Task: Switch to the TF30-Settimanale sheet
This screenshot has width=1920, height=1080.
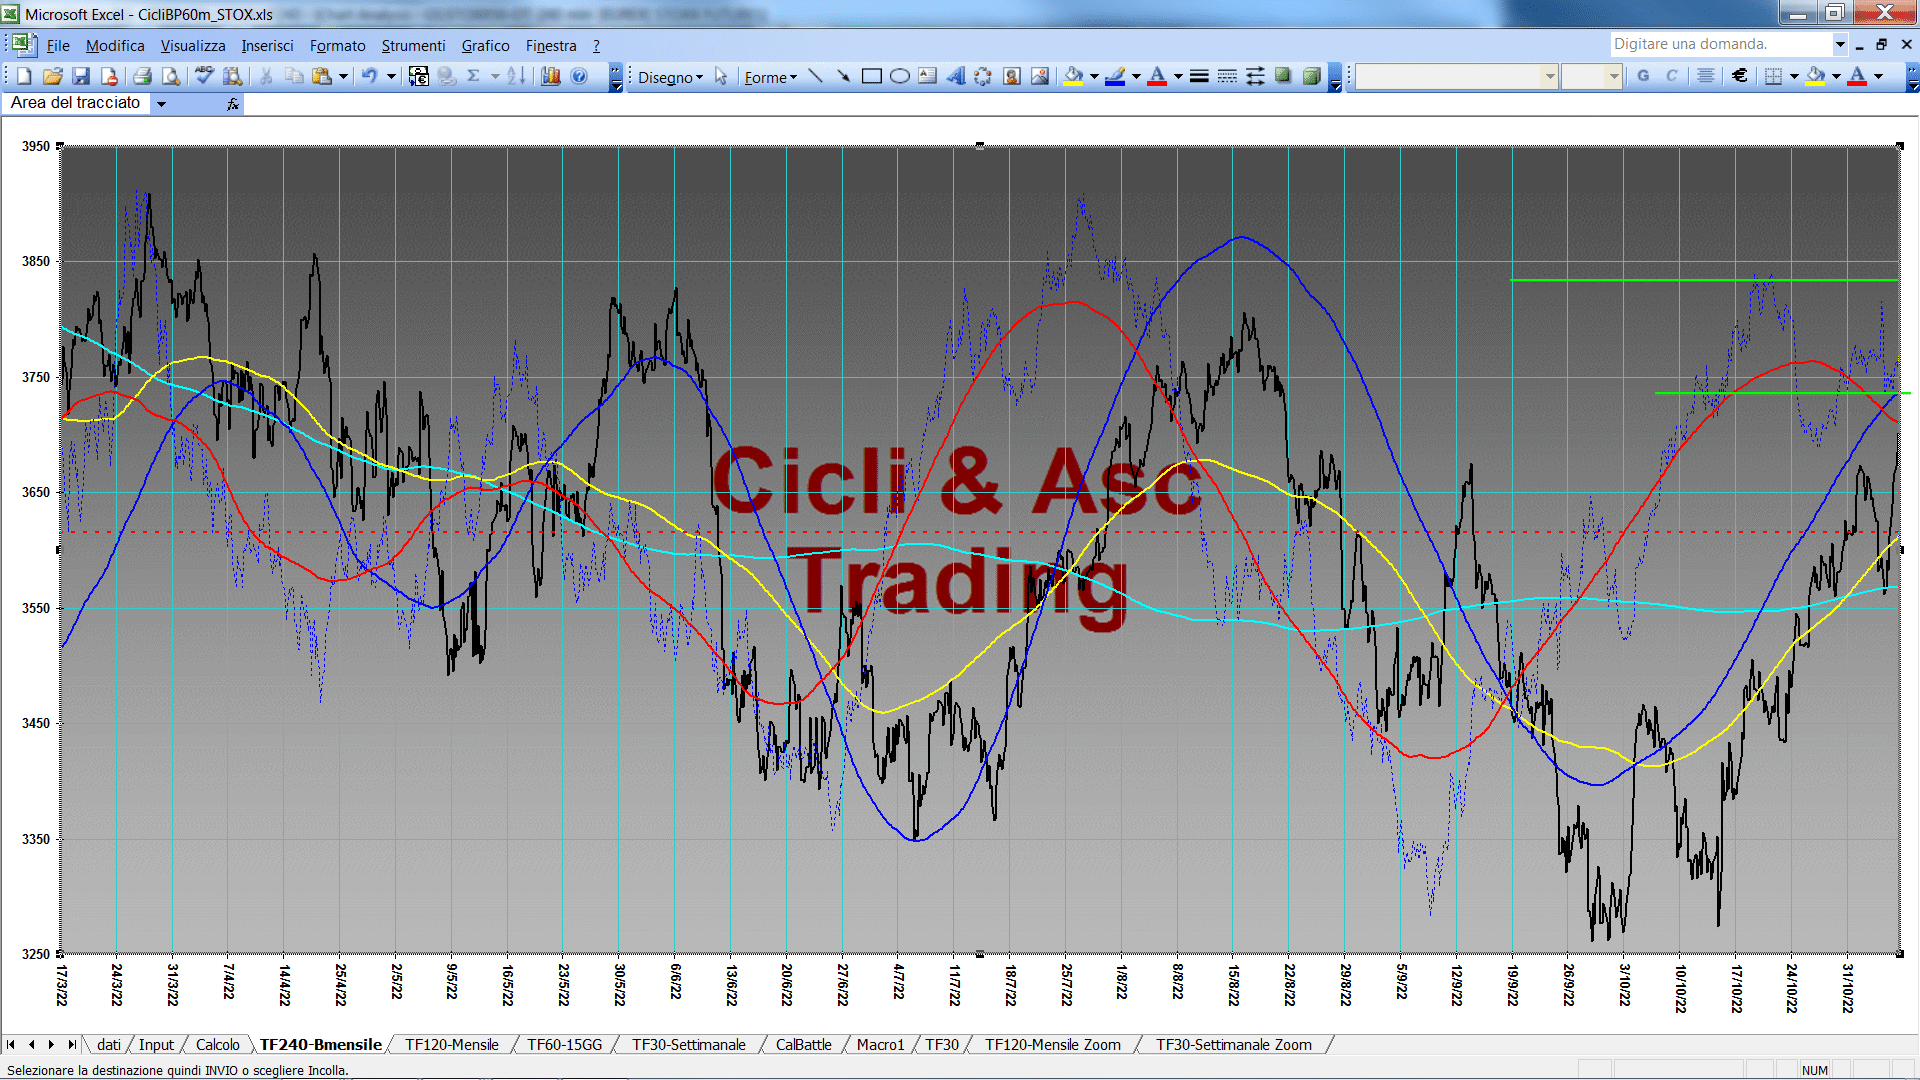Action: [689, 1045]
